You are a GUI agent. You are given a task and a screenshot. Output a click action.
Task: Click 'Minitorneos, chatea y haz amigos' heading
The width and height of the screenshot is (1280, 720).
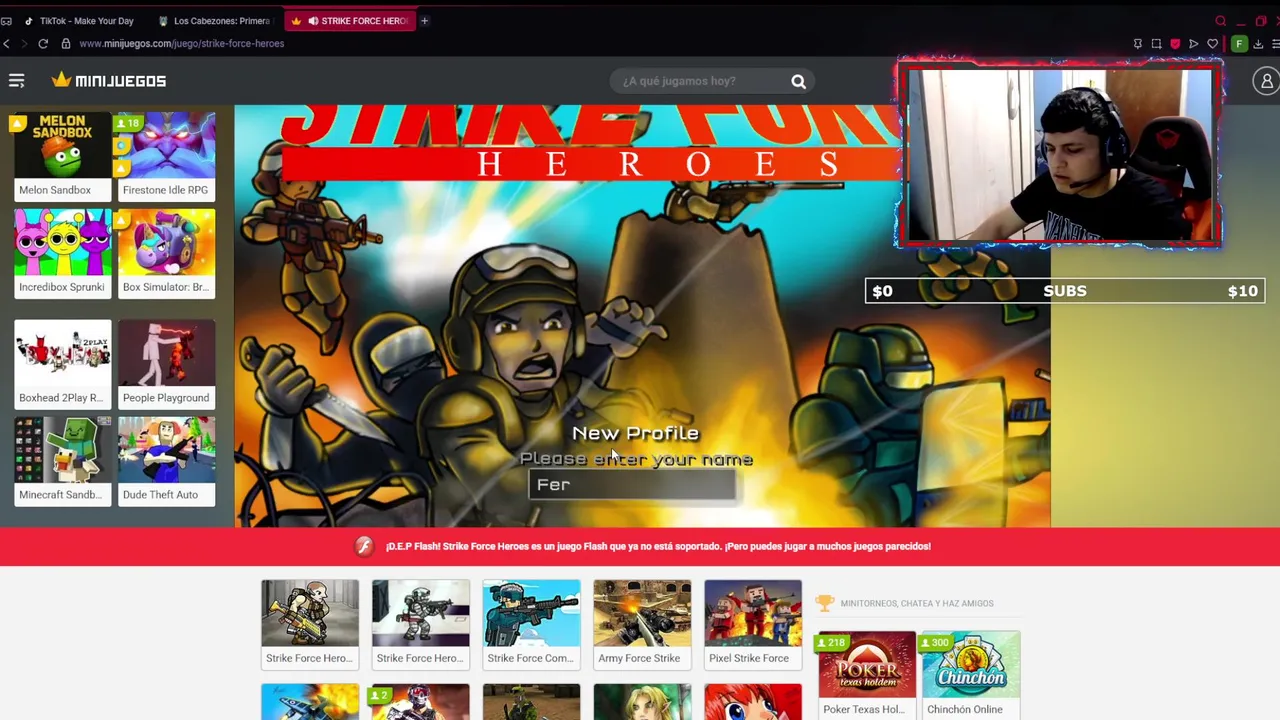coord(917,603)
